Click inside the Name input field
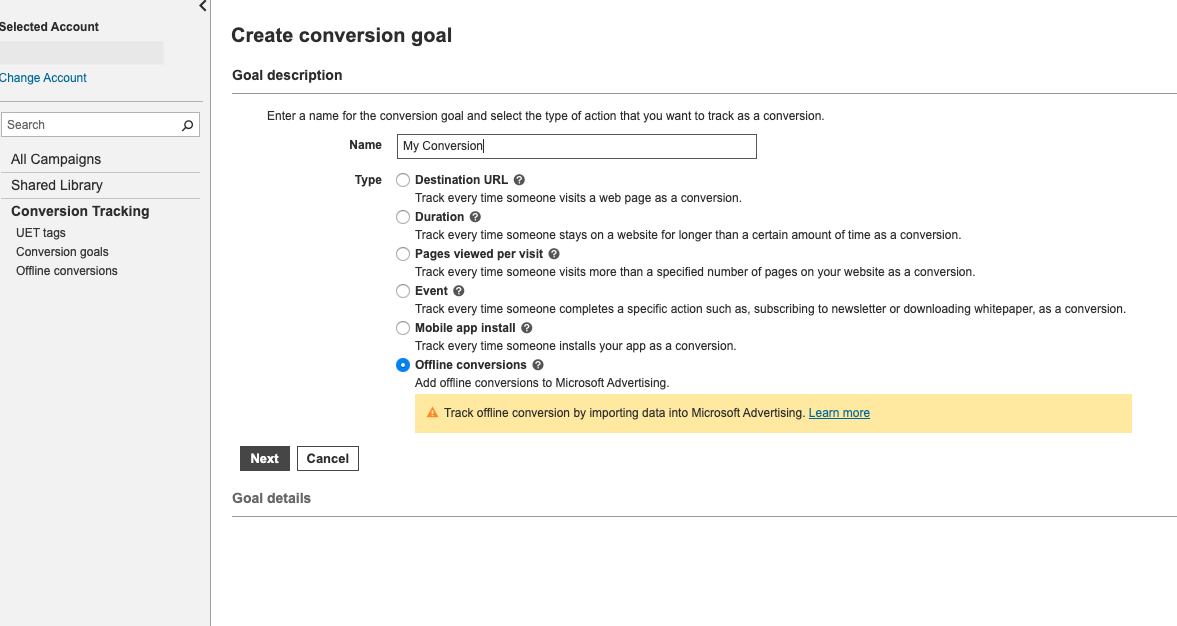This screenshot has width=1177, height=626. pos(575,146)
